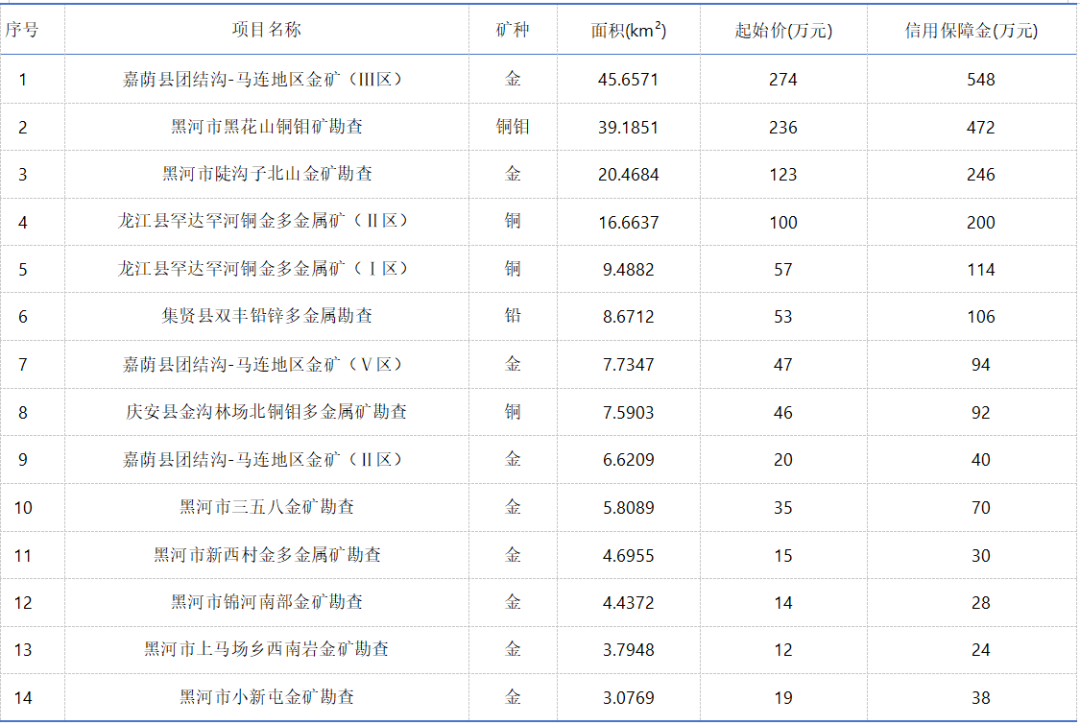Screen dimensions: 1080x725
Task: Select project name 黑河市黑花山铜钼矿勘查
Action: [267, 127]
